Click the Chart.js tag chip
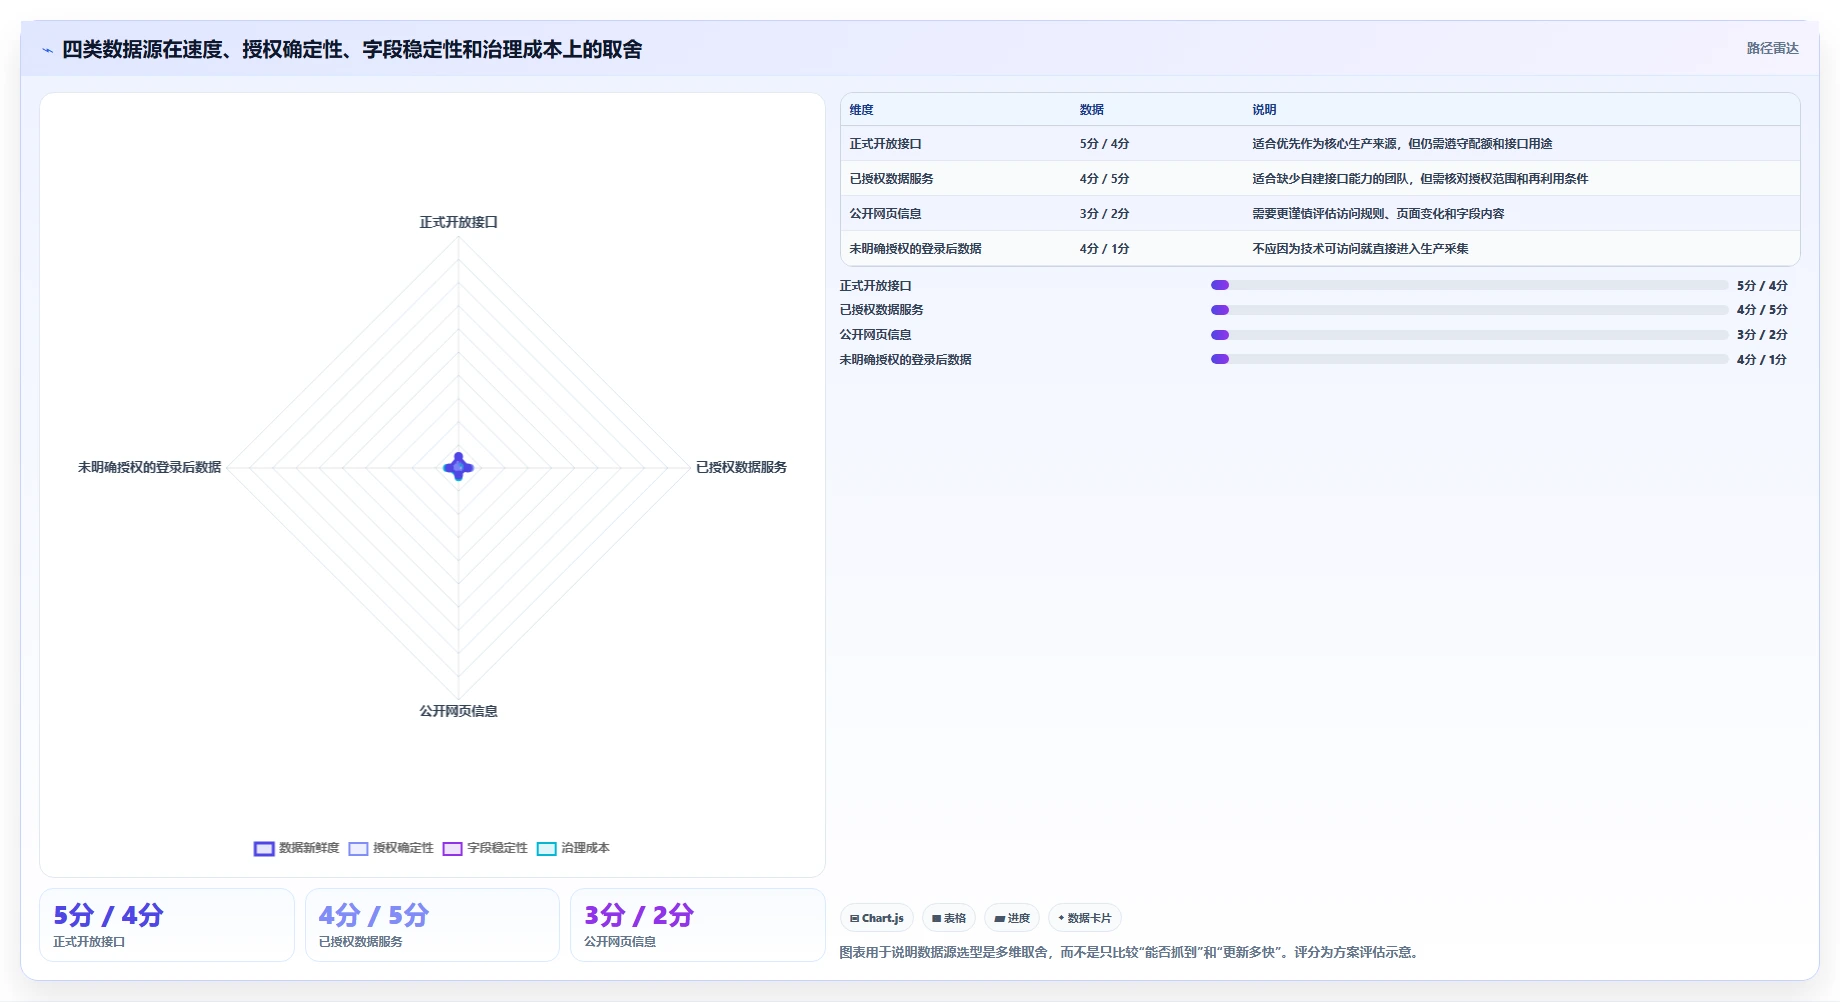This screenshot has height=1002, width=1840. (x=877, y=918)
